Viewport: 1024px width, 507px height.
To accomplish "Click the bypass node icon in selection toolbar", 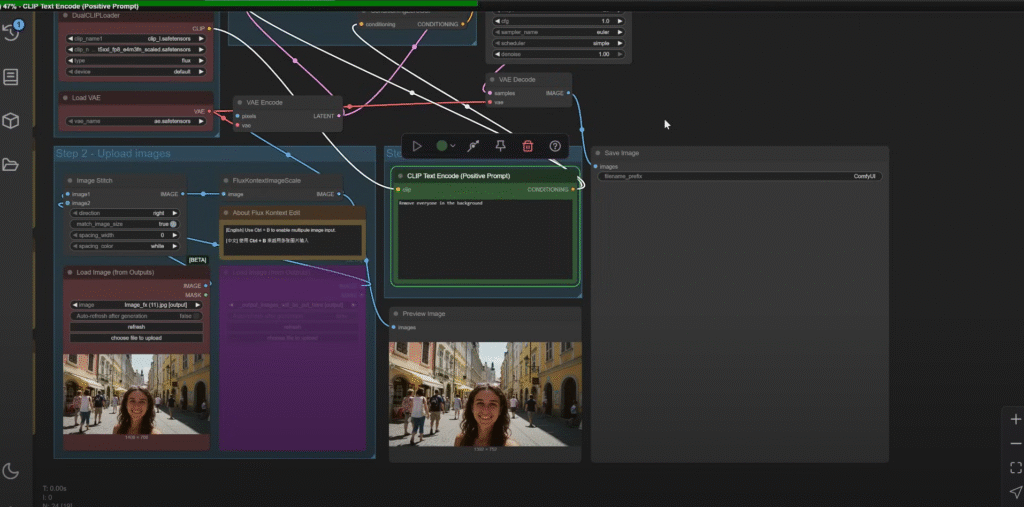I will [473, 146].
